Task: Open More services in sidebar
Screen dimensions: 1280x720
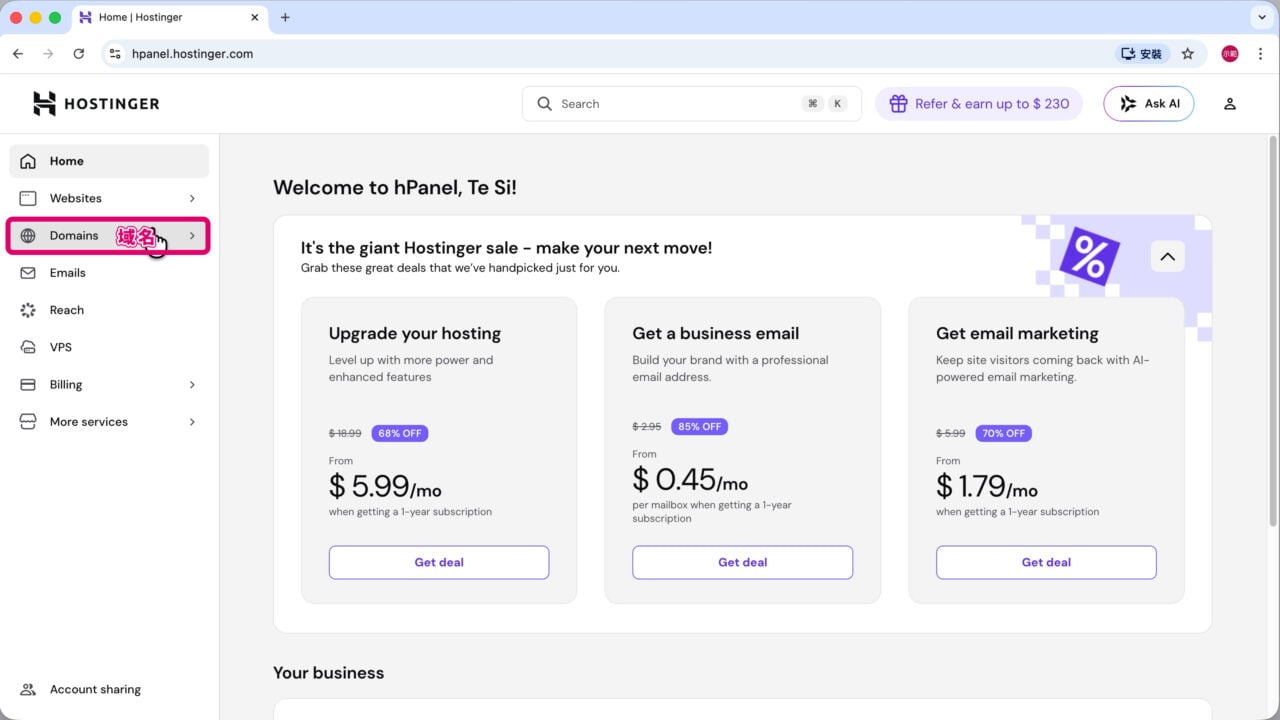Action: pyautogui.click(x=109, y=422)
